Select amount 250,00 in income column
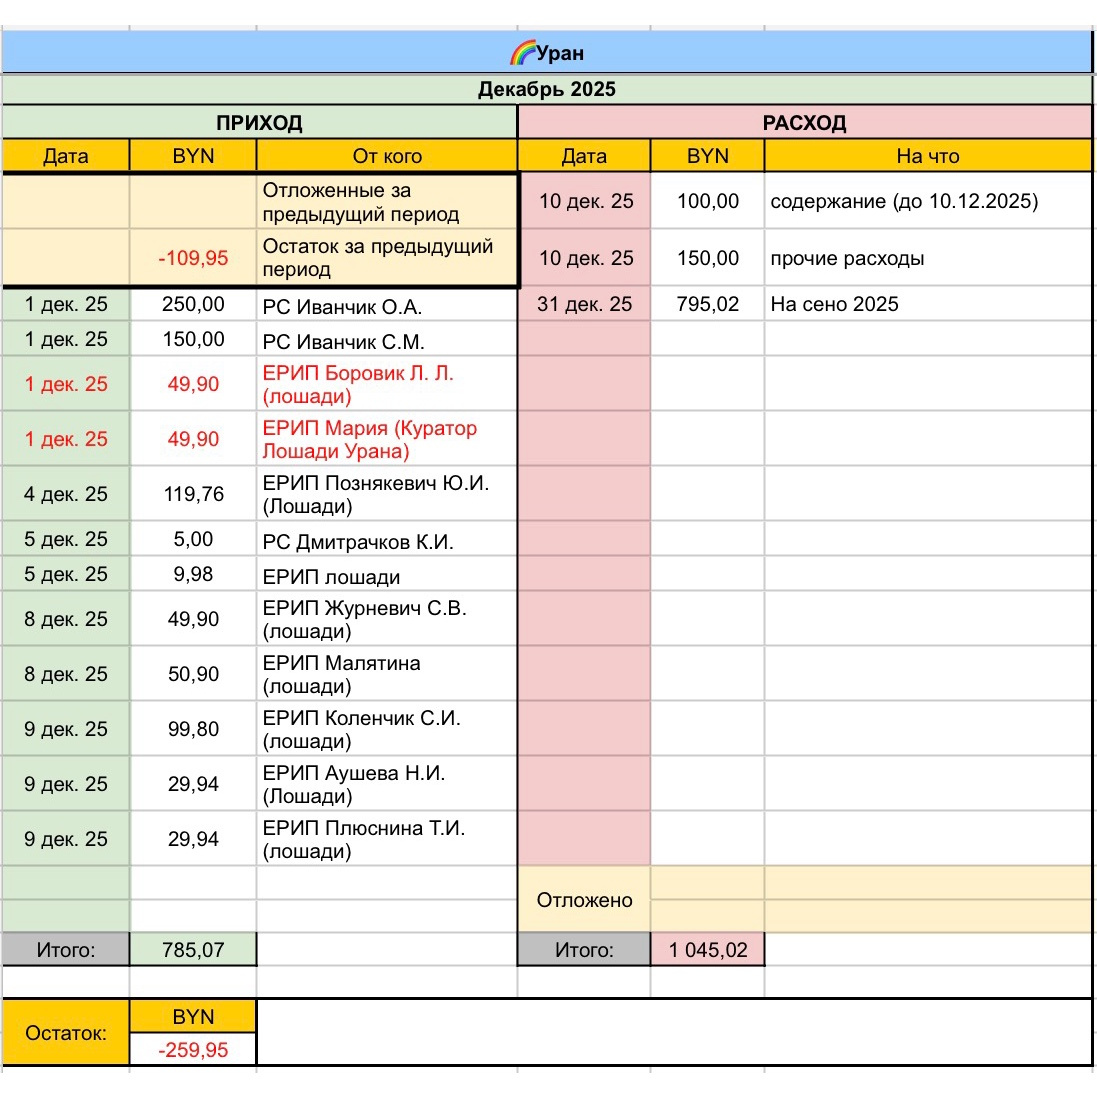1097x1099 pixels. click(193, 304)
